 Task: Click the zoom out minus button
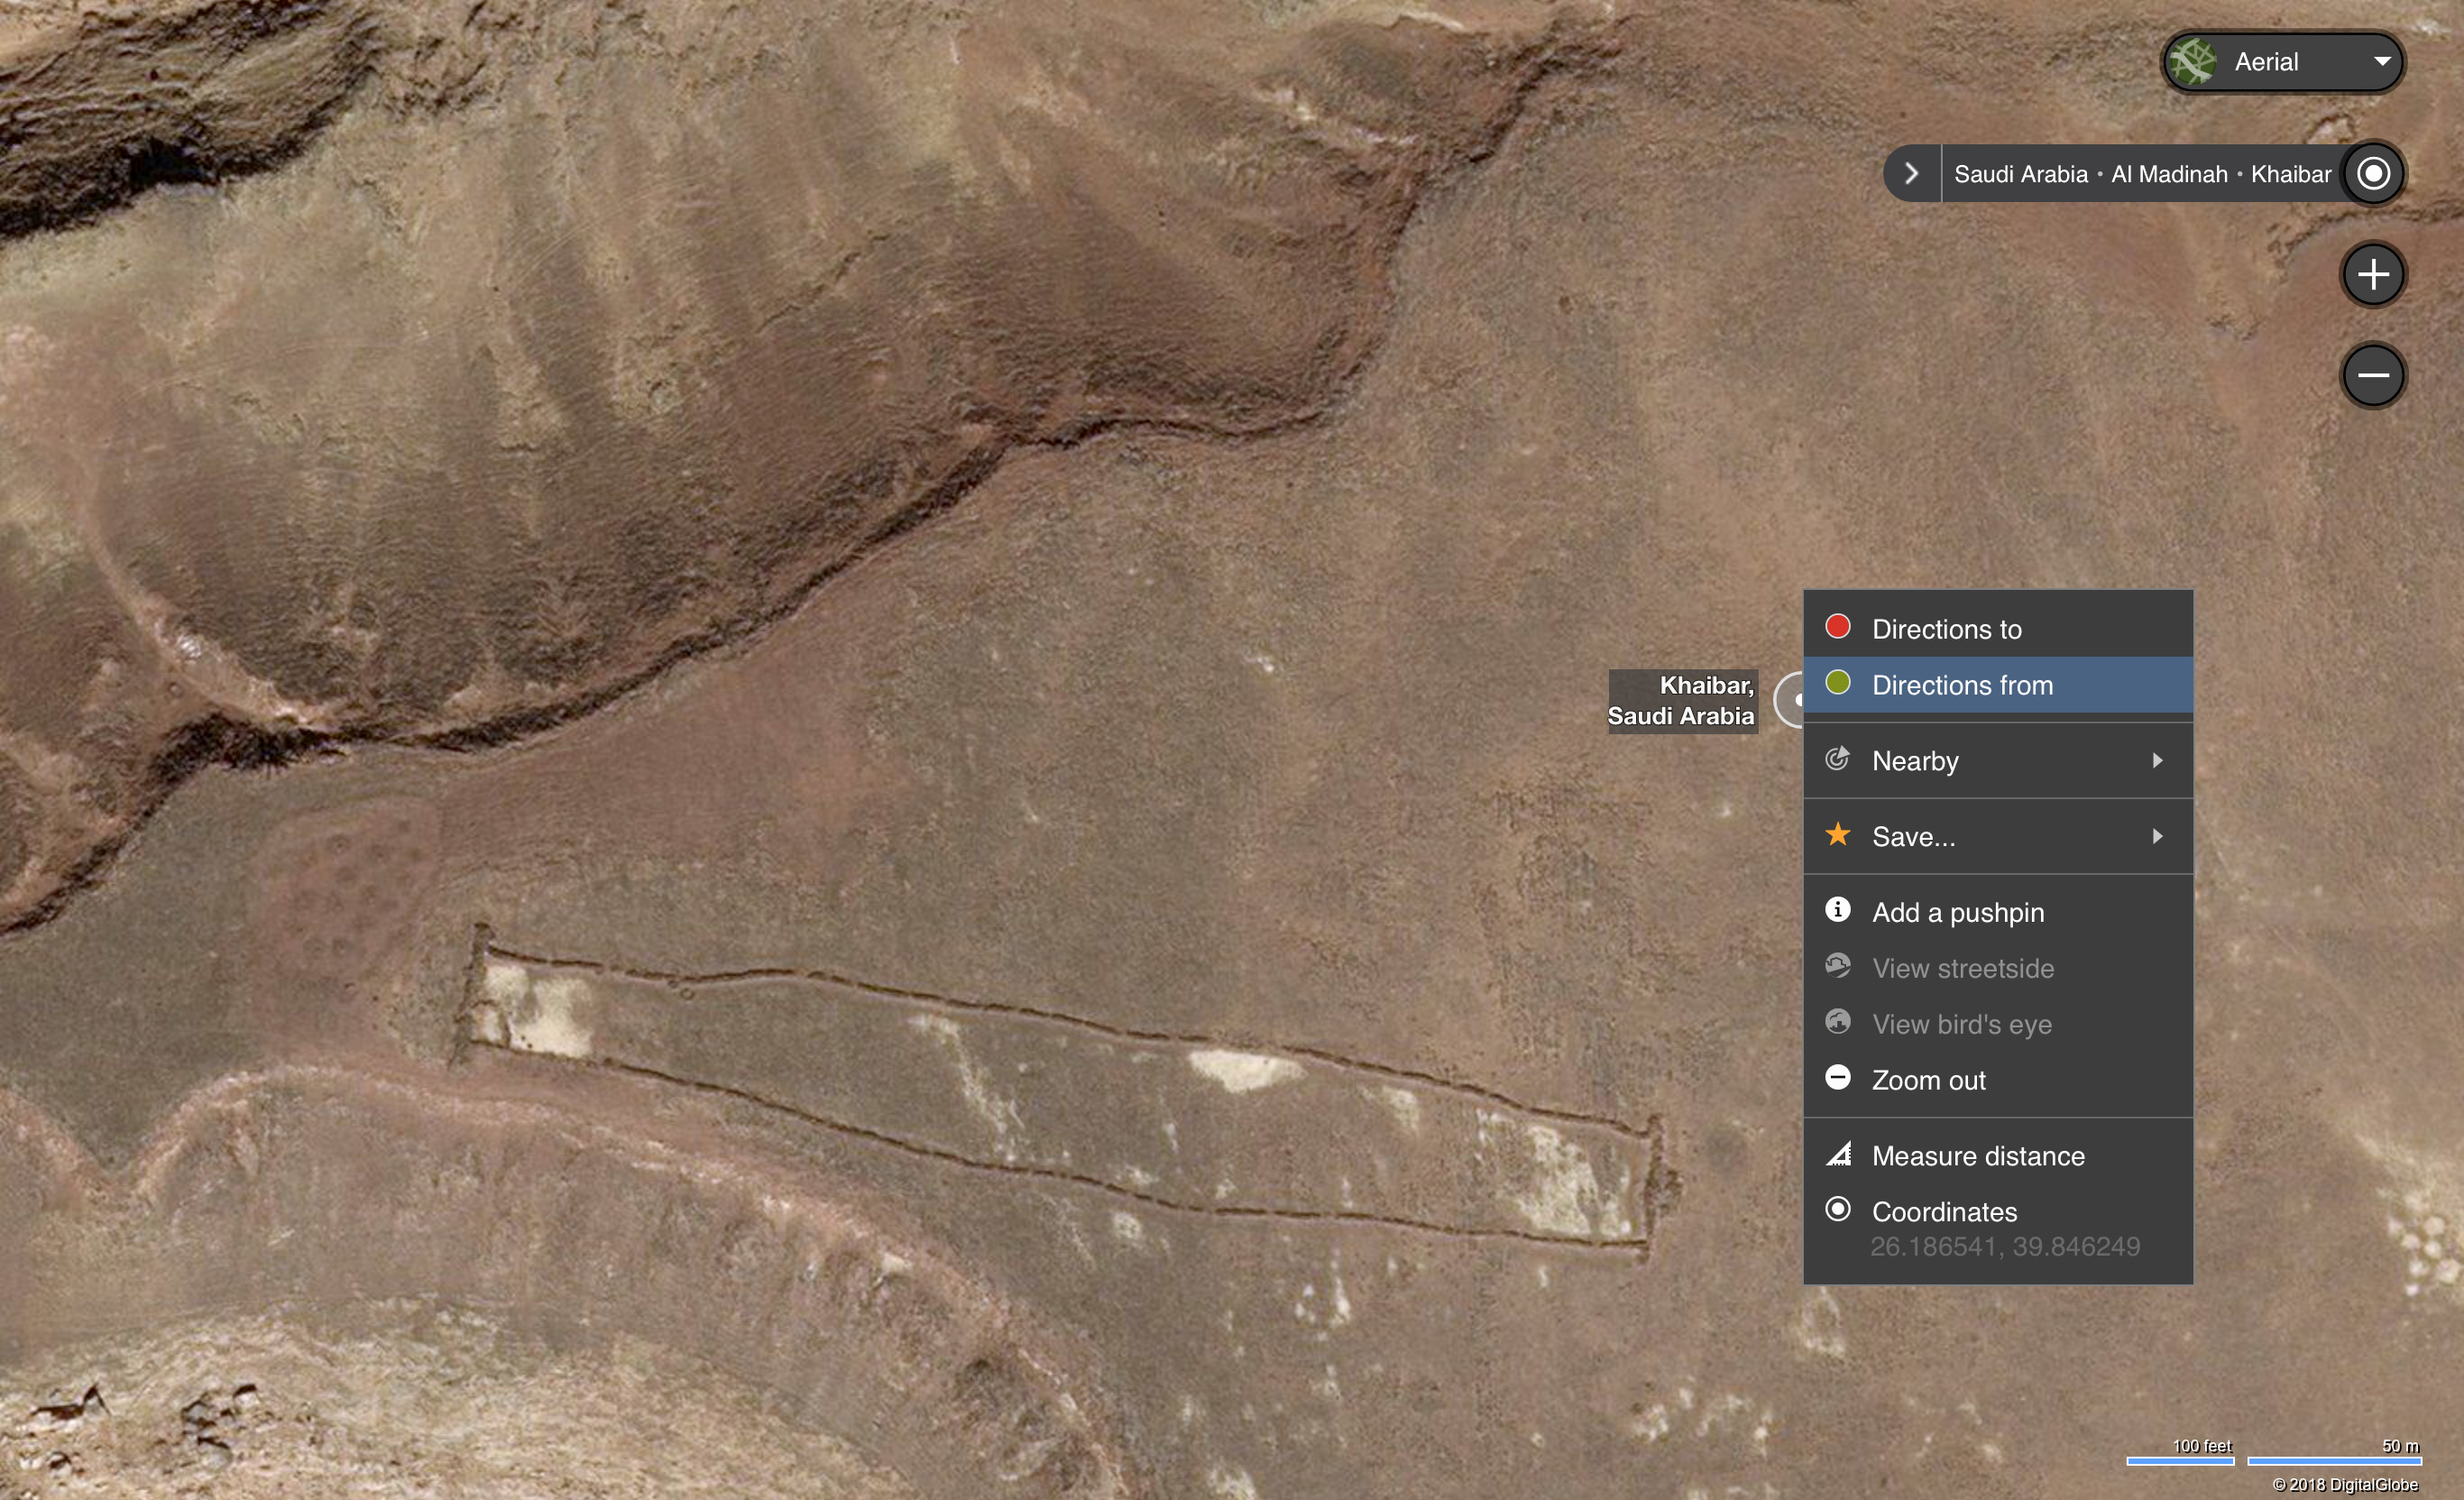[2373, 375]
